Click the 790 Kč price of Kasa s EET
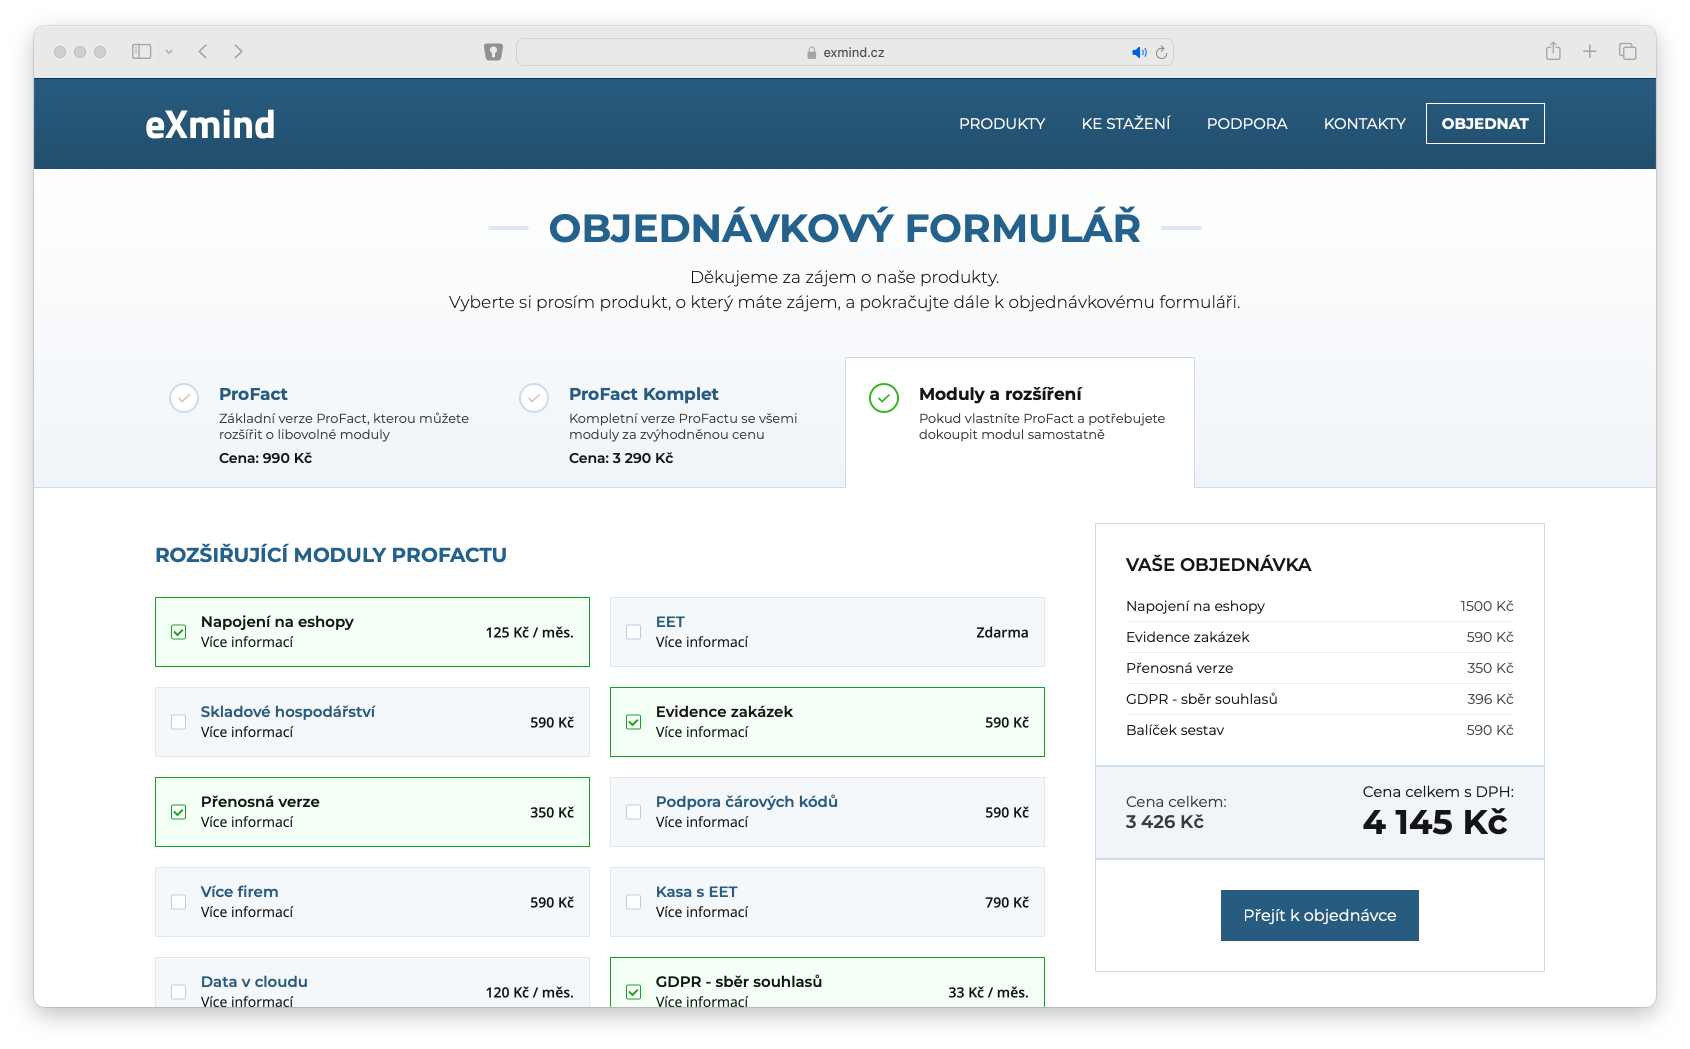The height and width of the screenshot is (1049, 1690). point(1007,902)
